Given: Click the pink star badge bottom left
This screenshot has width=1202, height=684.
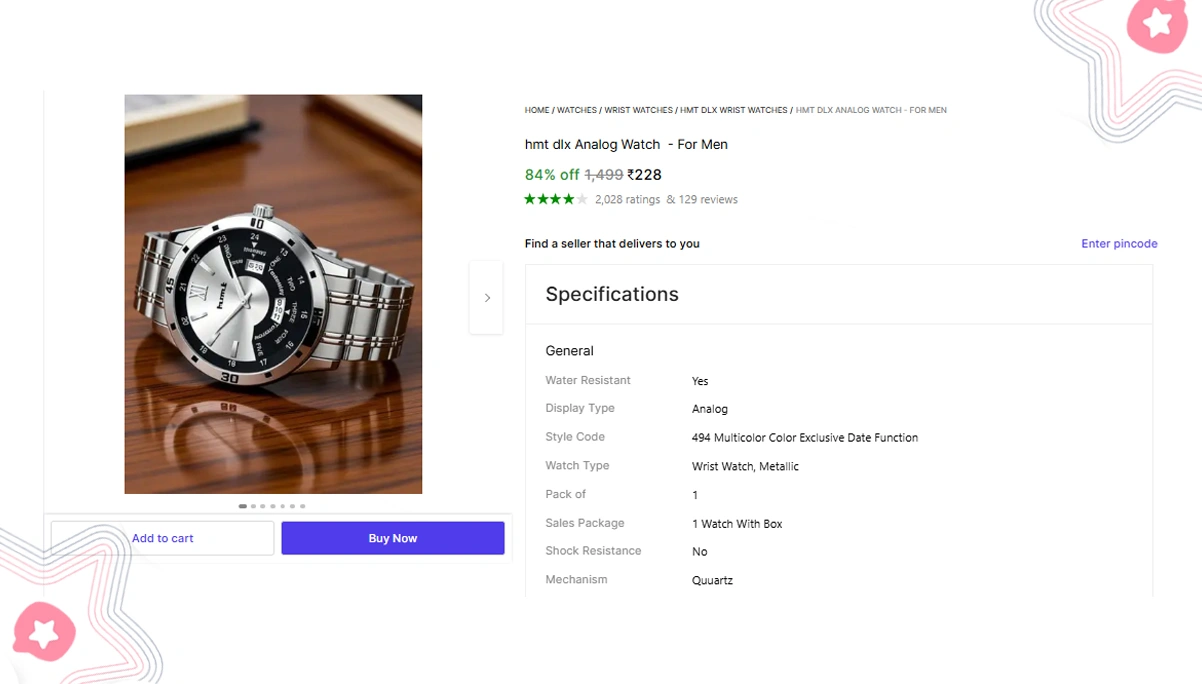Looking at the screenshot, I should tap(44, 632).
